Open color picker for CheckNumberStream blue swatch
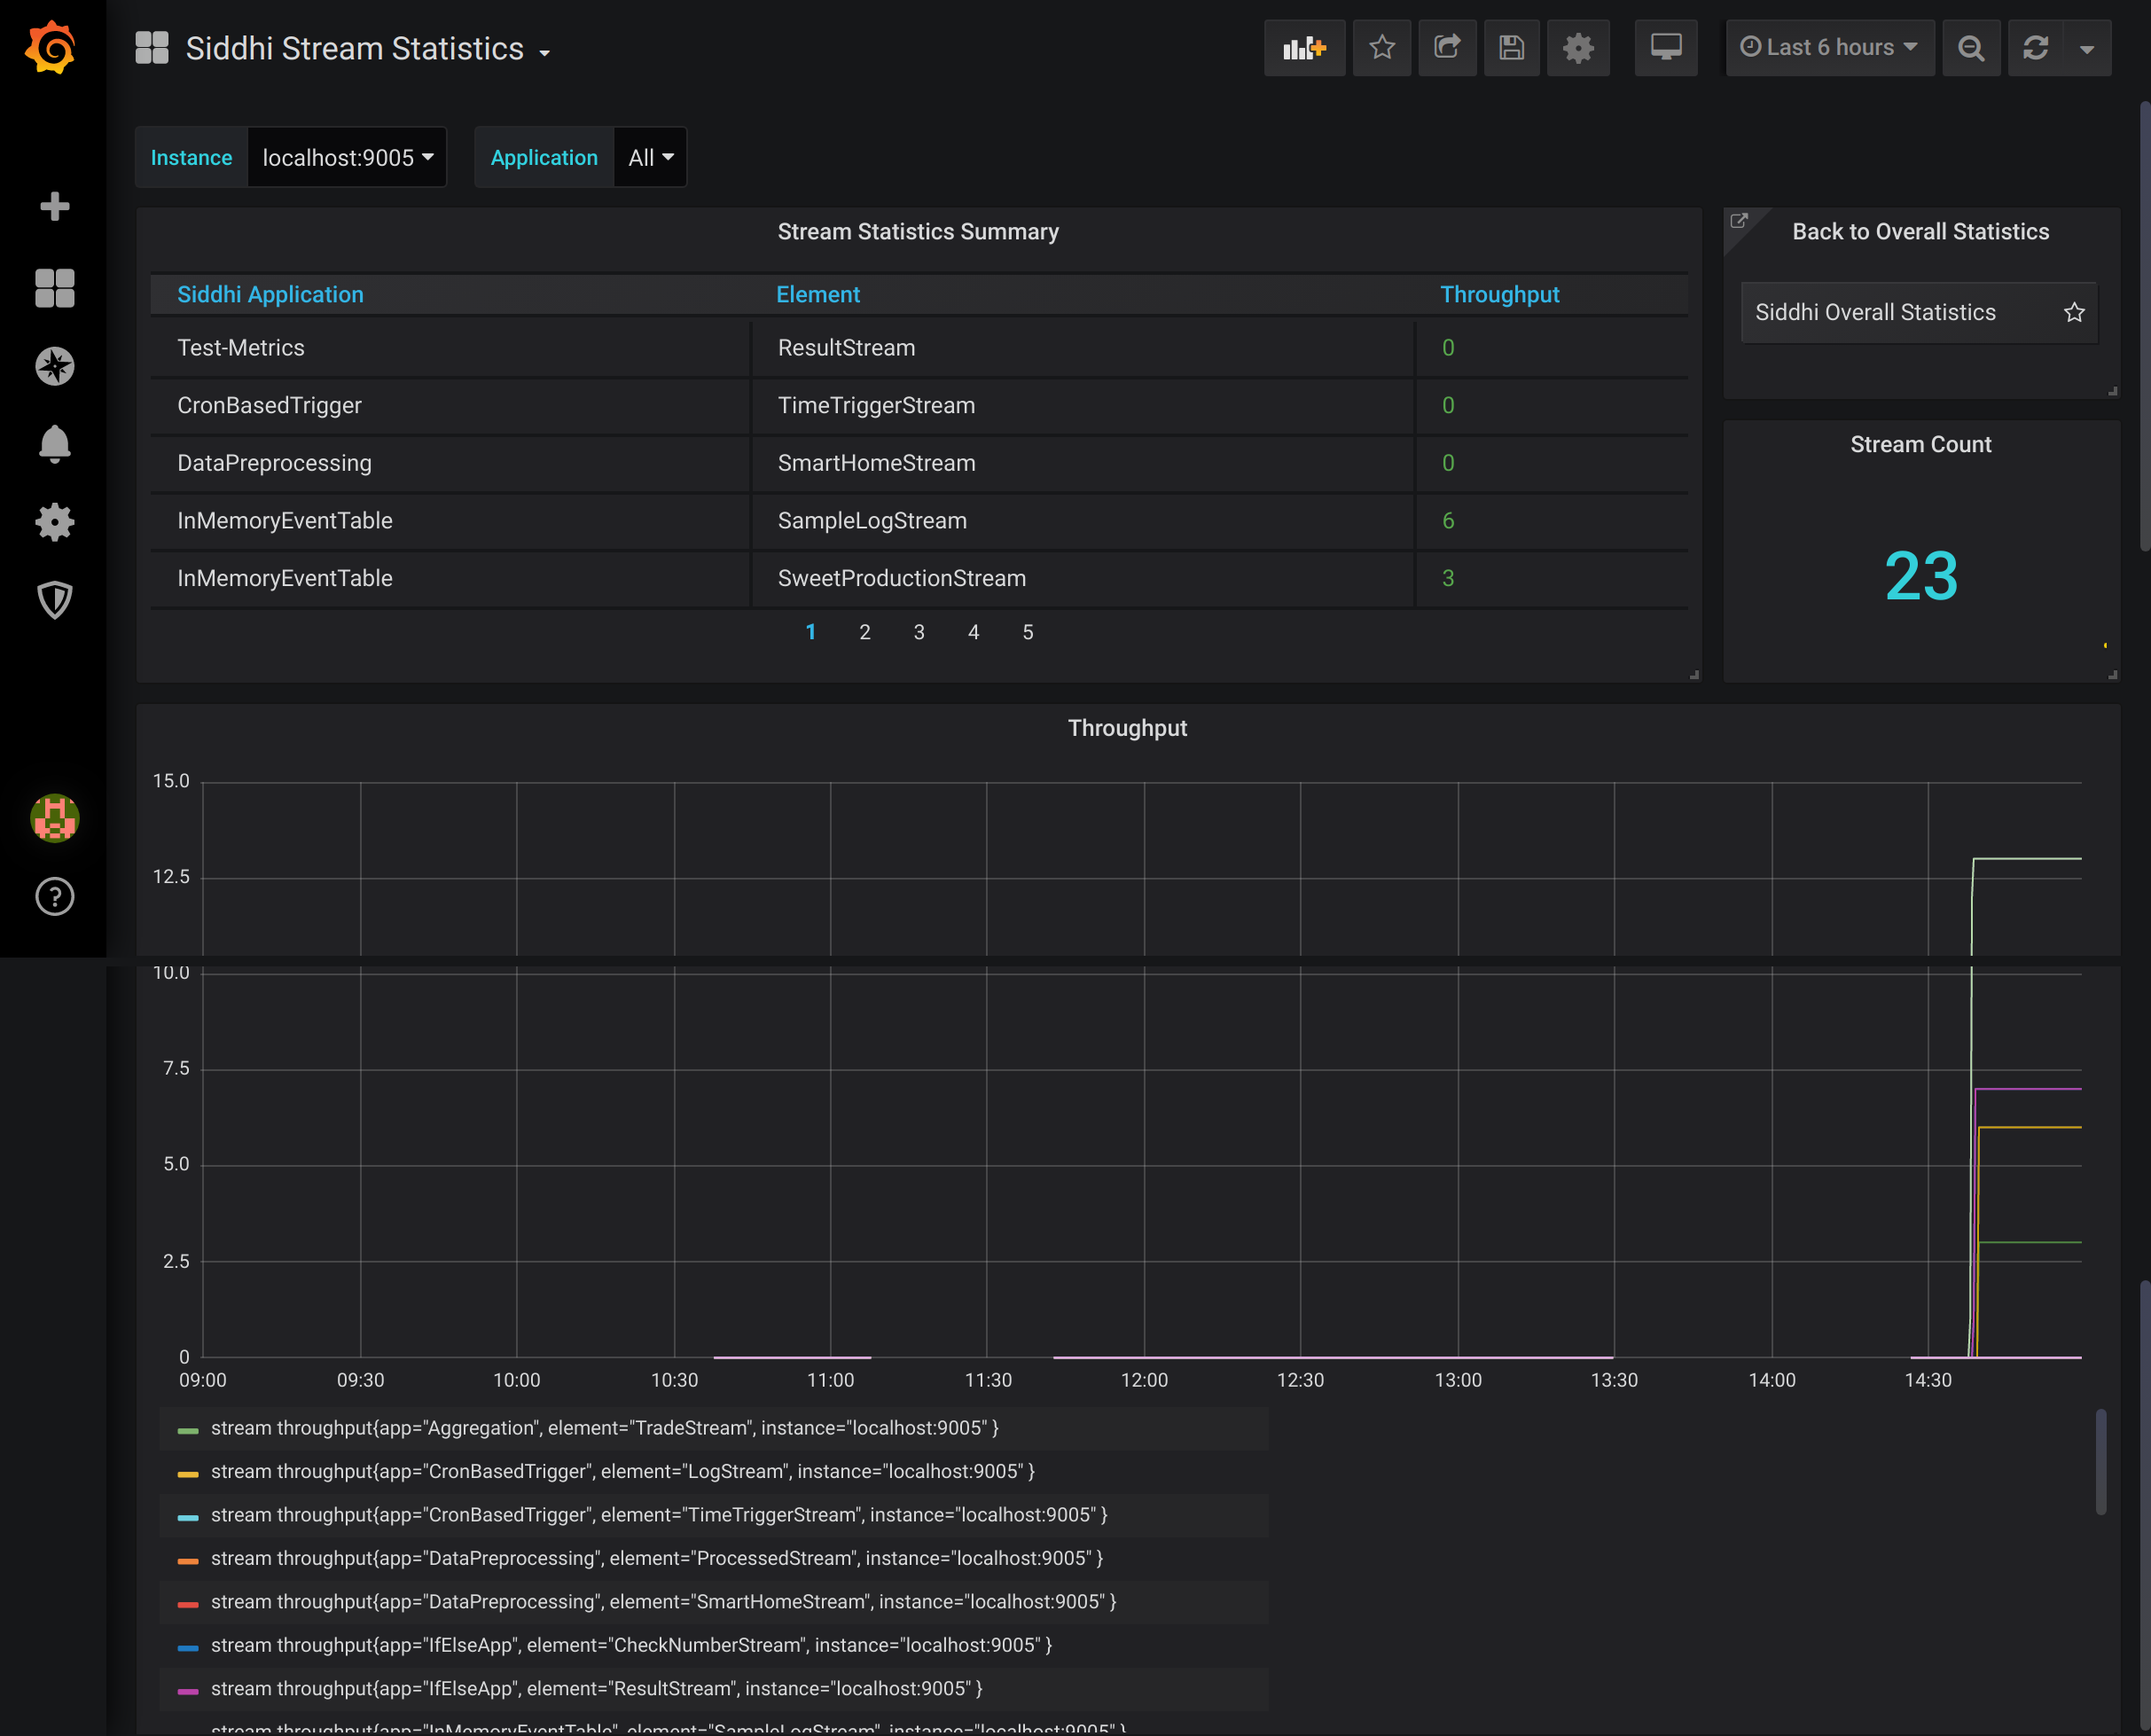 [188, 1648]
